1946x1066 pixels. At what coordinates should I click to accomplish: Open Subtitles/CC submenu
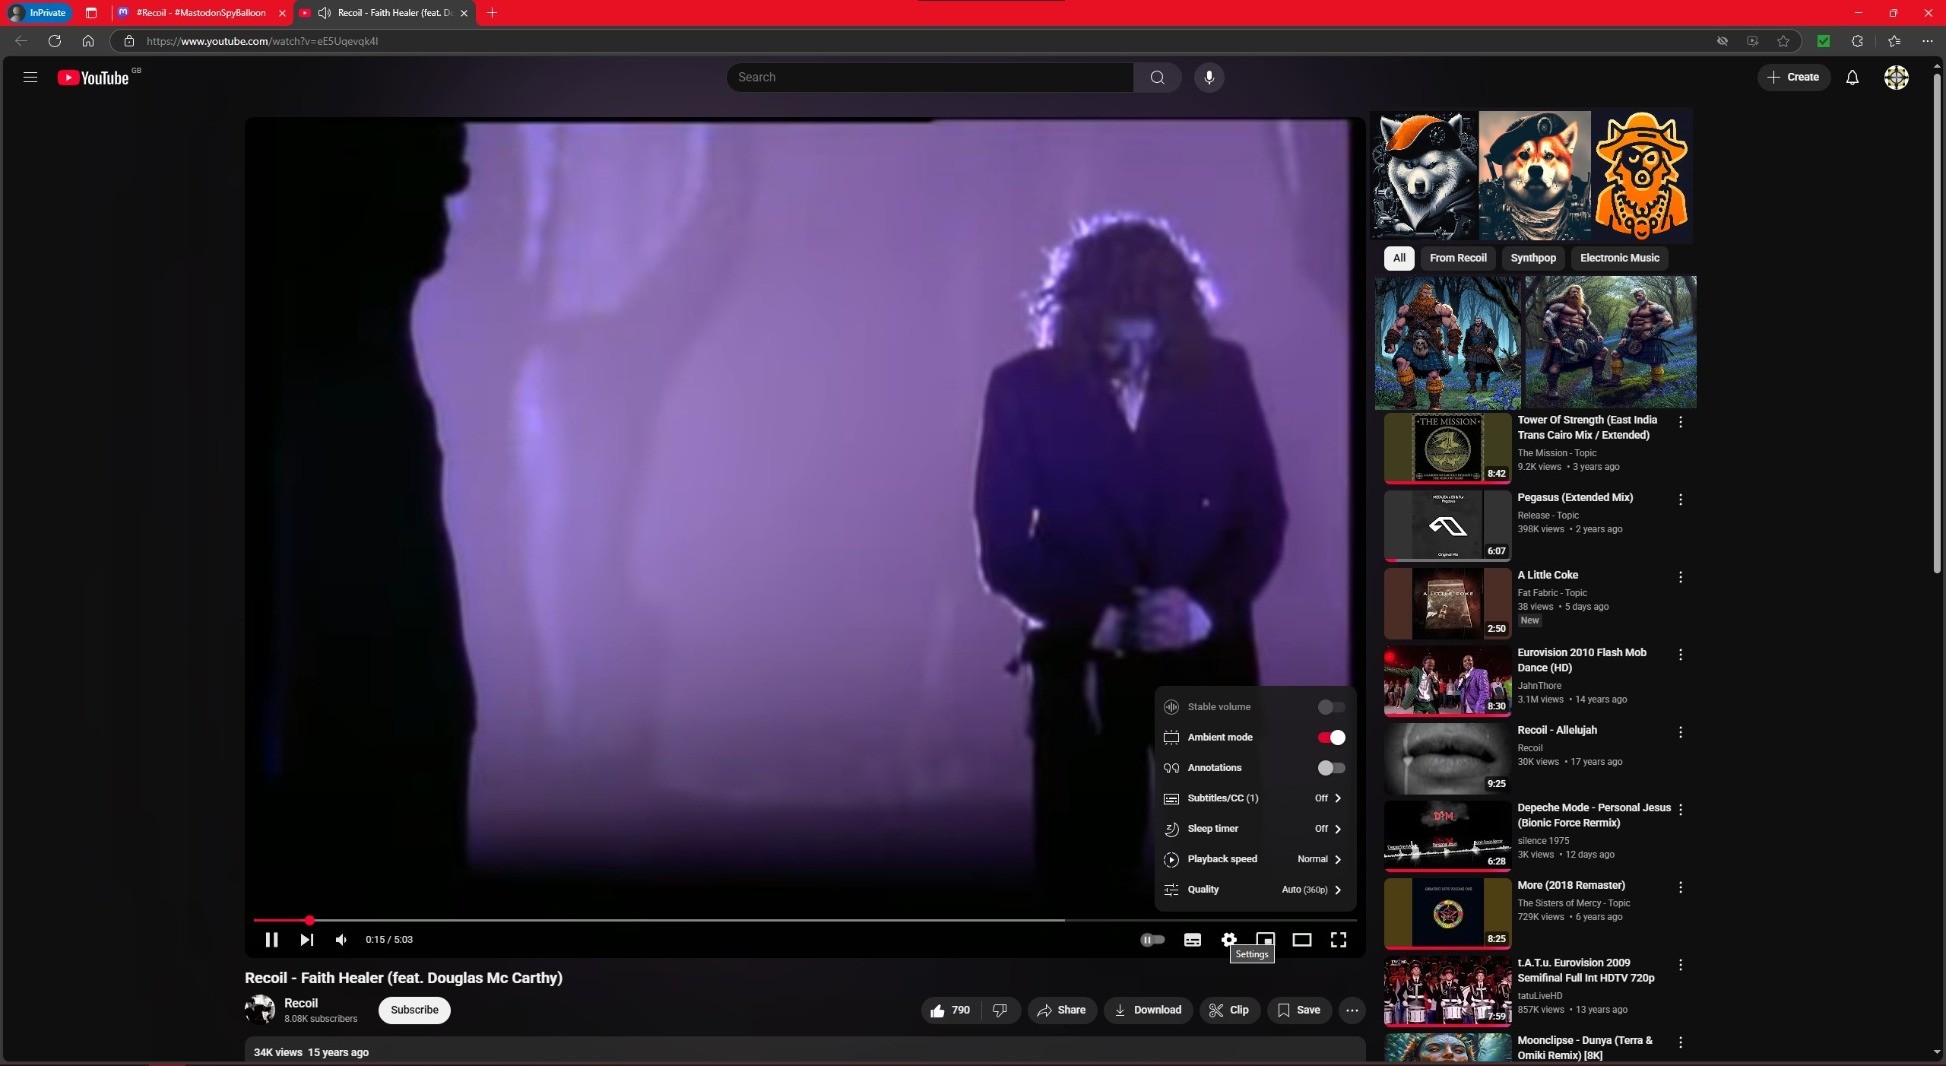coord(1254,798)
